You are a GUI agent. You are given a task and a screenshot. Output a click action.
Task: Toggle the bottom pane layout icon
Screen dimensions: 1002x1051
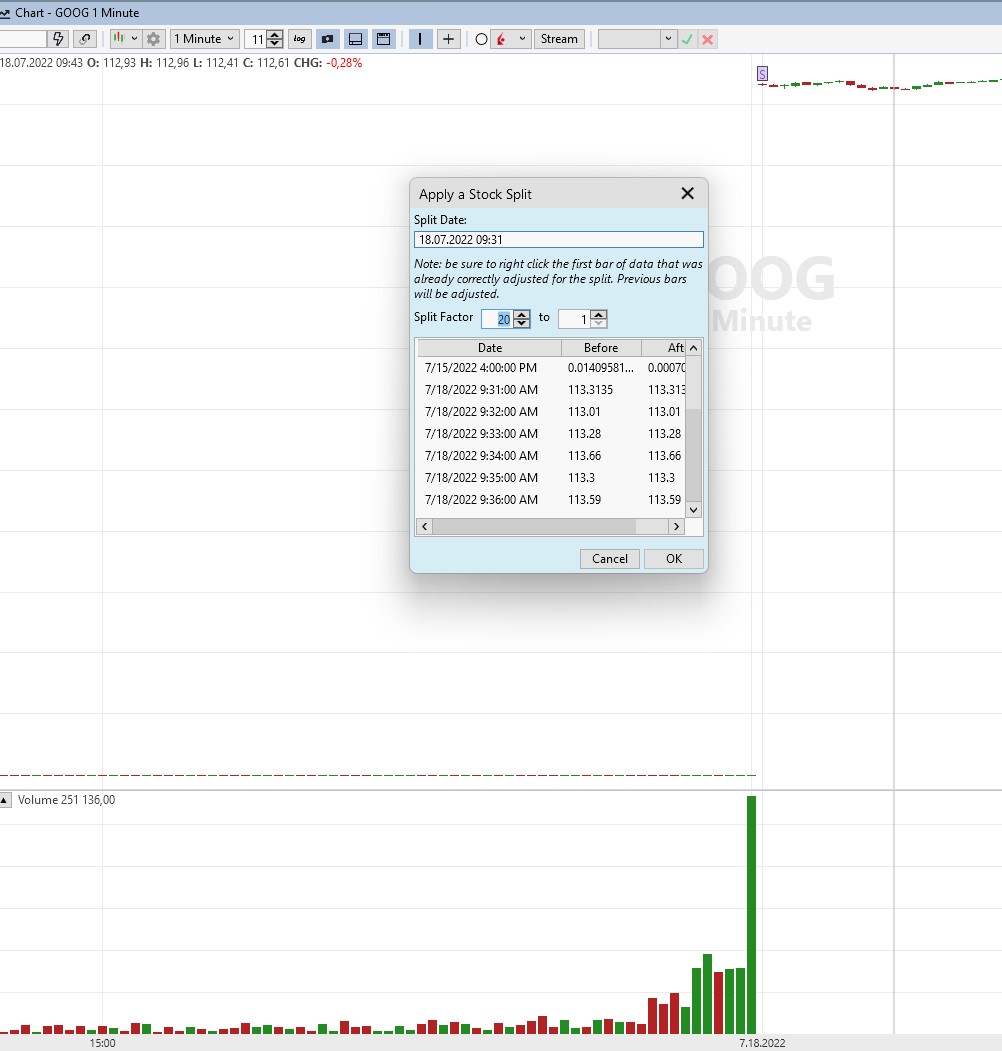356,39
